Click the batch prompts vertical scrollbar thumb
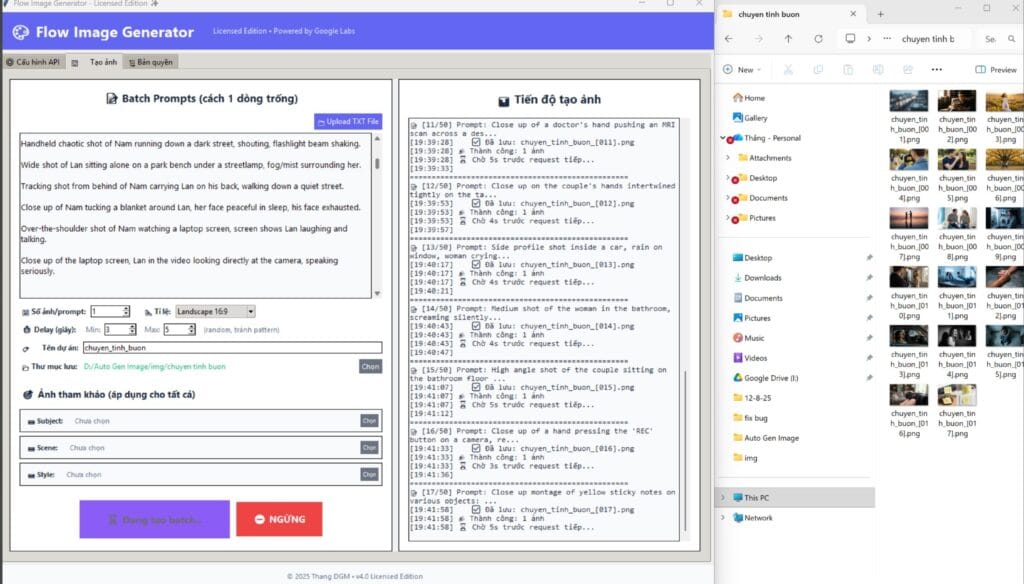This screenshot has height=584, width=1024. (377, 163)
